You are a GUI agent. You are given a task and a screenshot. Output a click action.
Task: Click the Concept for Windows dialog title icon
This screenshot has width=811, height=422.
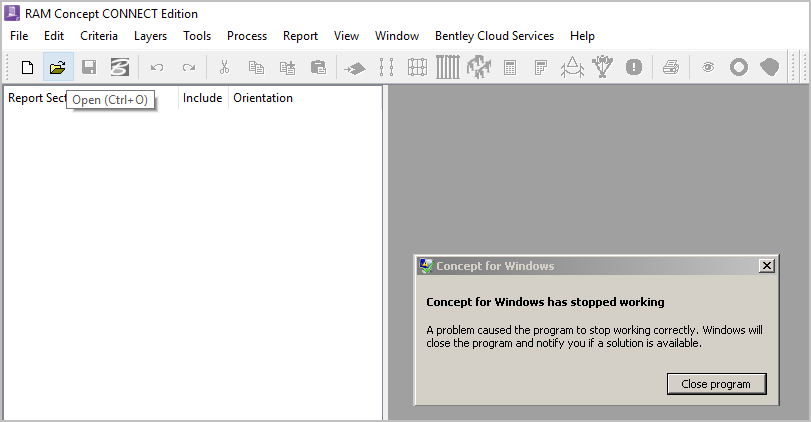tap(426, 266)
